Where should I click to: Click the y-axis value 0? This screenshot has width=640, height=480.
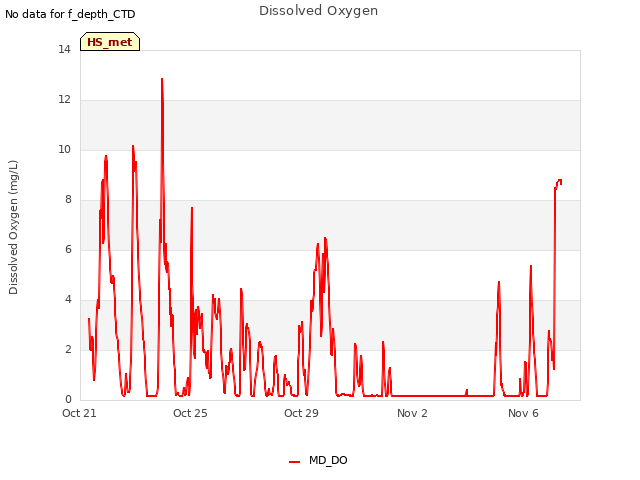point(68,399)
